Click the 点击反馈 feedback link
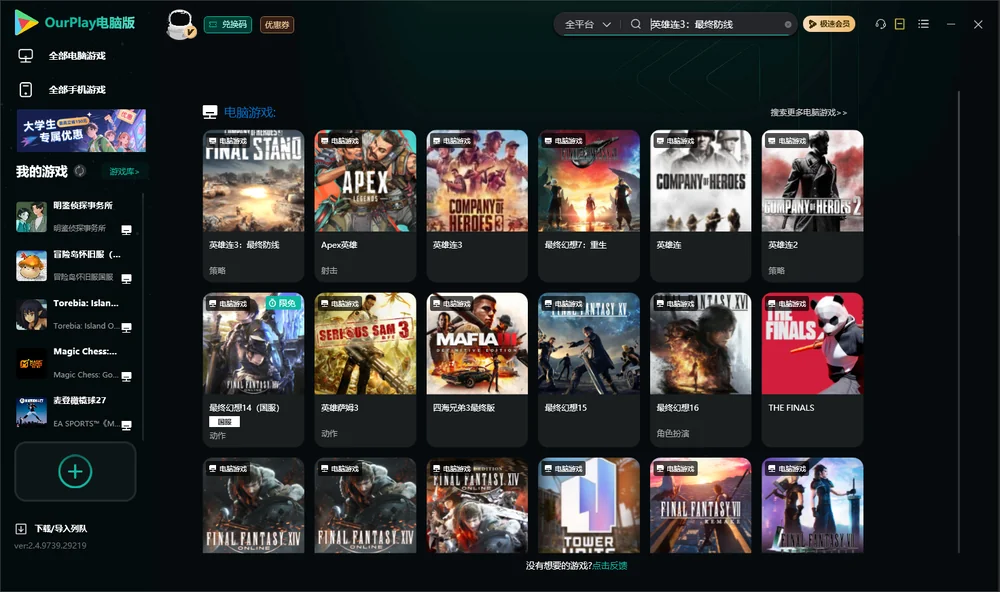 tap(610, 566)
